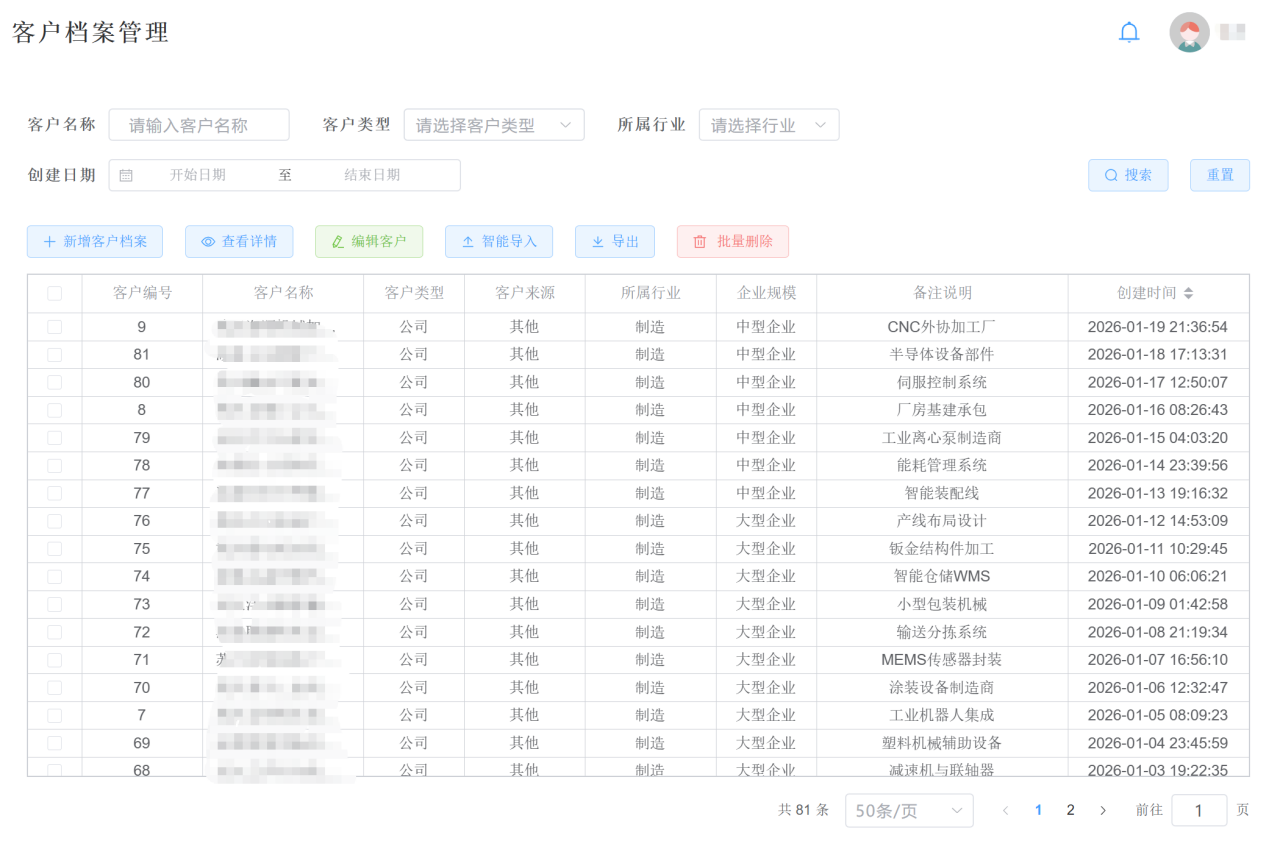This screenshot has width=1269, height=841.
Task: Expand the 所属行业 dropdown
Action: point(768,125)
